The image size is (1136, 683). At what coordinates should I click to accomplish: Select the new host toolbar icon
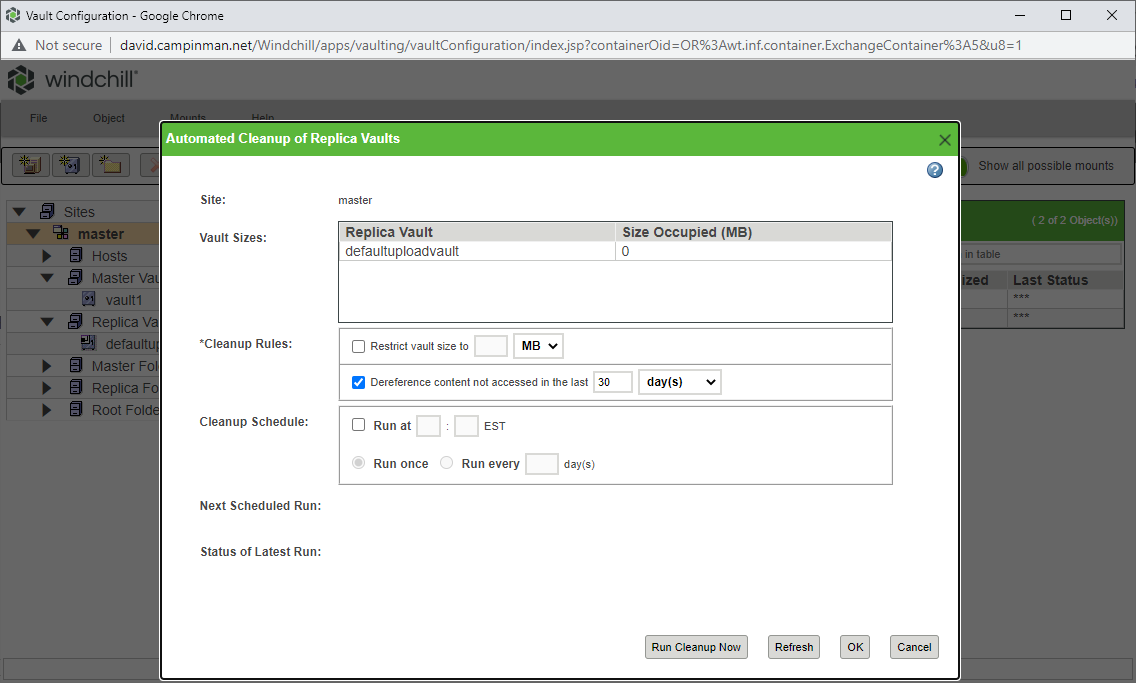[x=30, y=164]
